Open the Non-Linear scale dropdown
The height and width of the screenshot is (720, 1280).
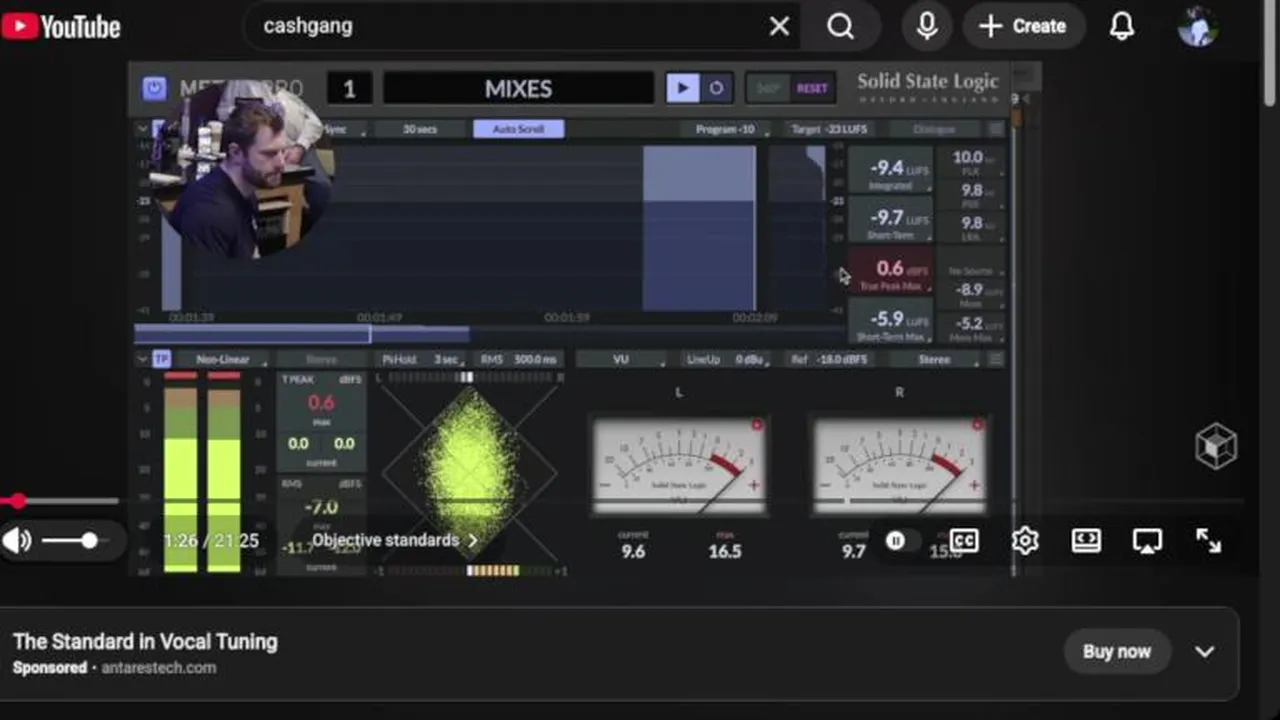pos(223,359)
